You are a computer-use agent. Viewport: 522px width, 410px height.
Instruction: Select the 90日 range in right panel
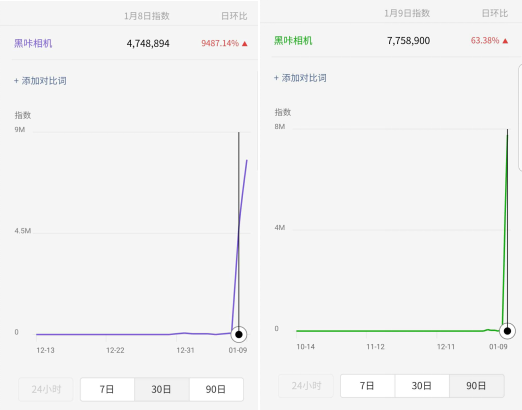477,386
